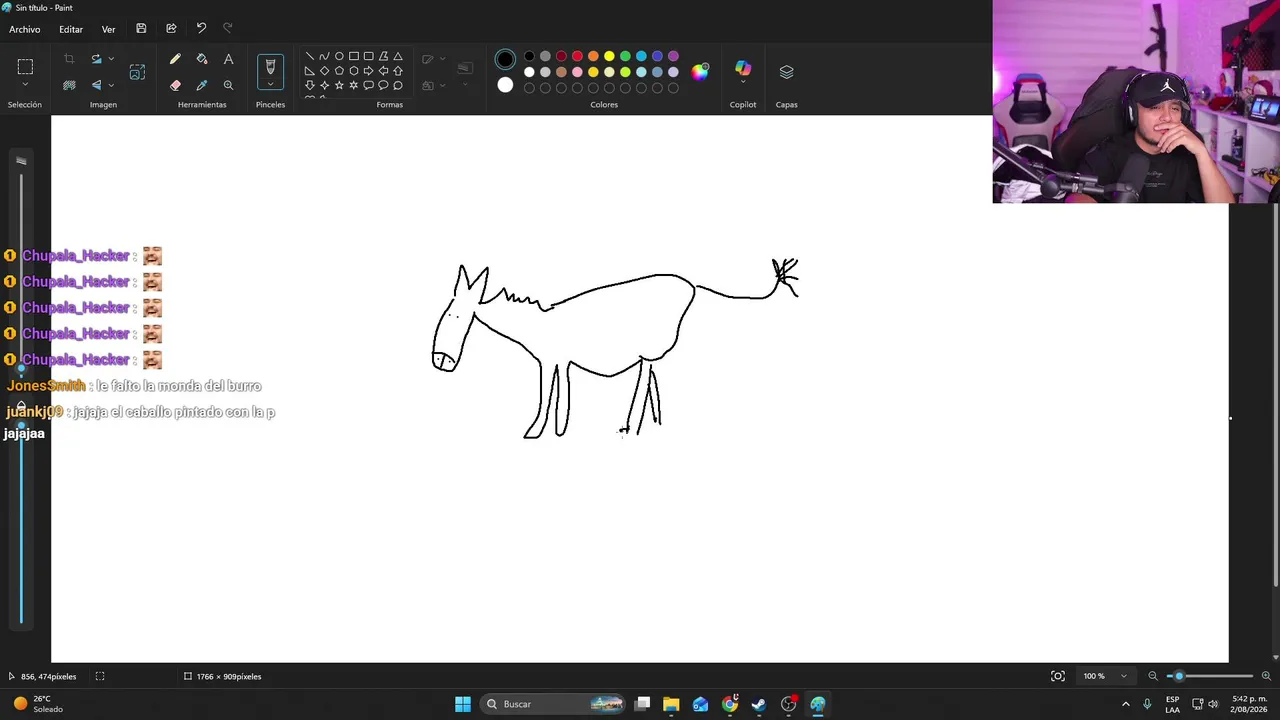Zoom in with the plus icon

[1266, 676]
